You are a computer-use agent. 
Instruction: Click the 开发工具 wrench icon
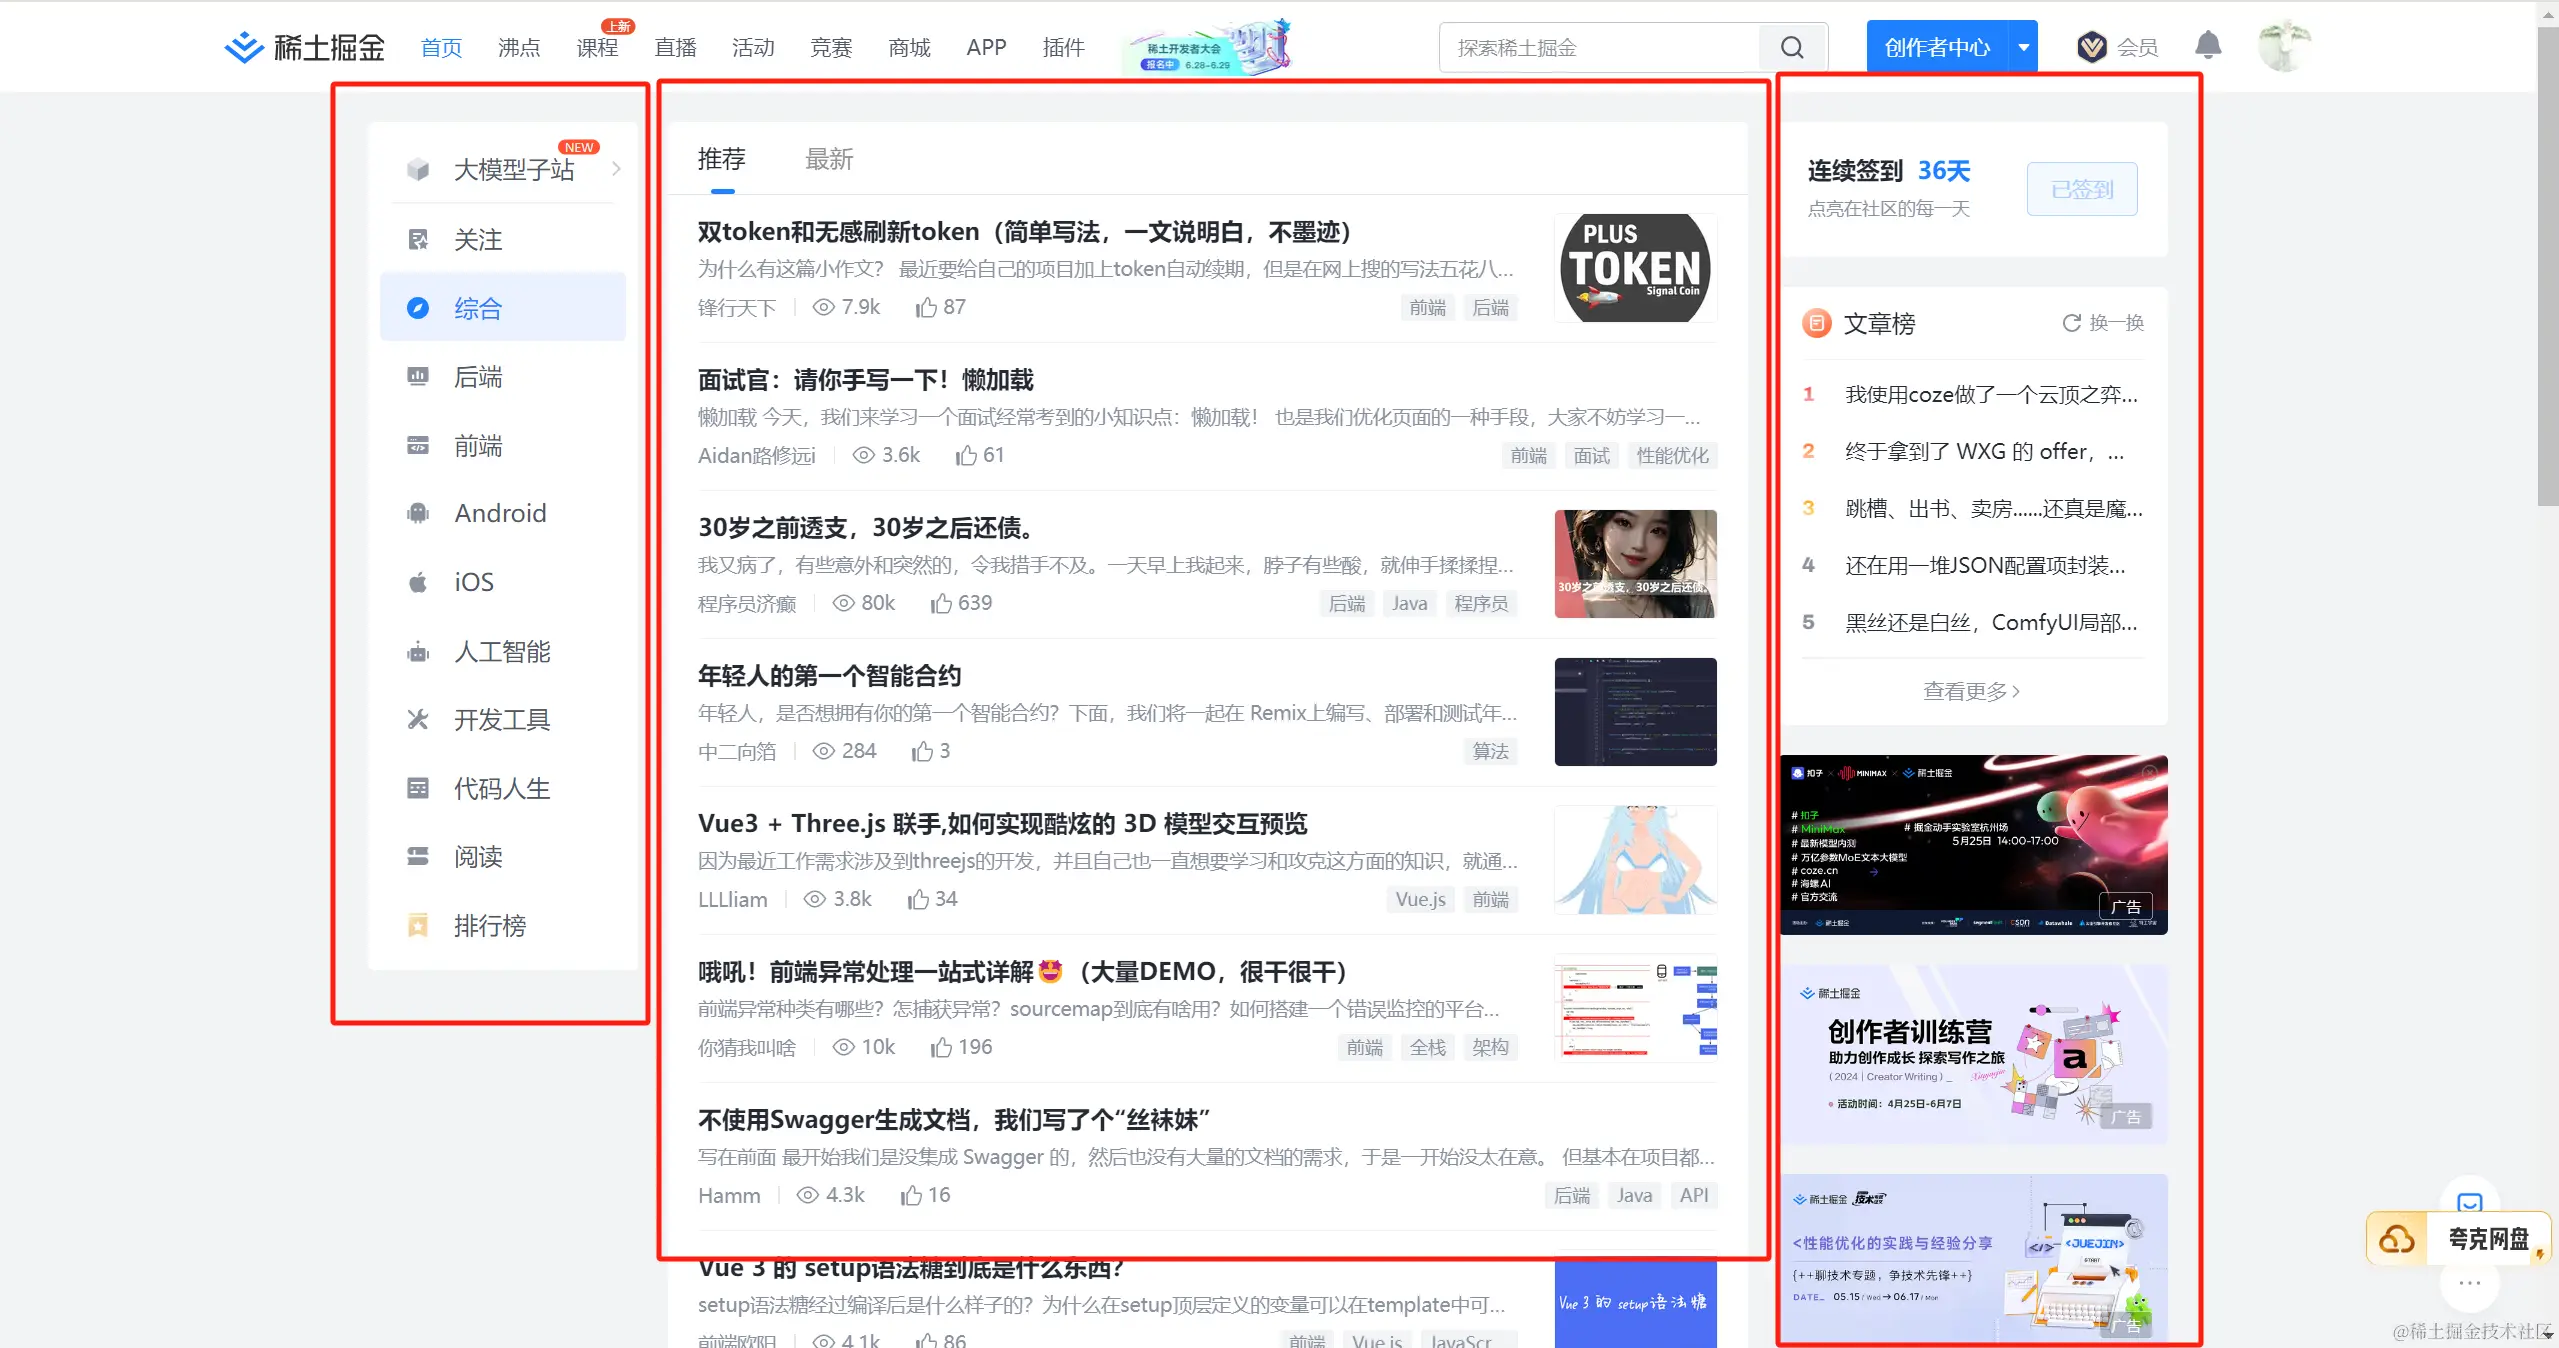click(x=418, y=720)
